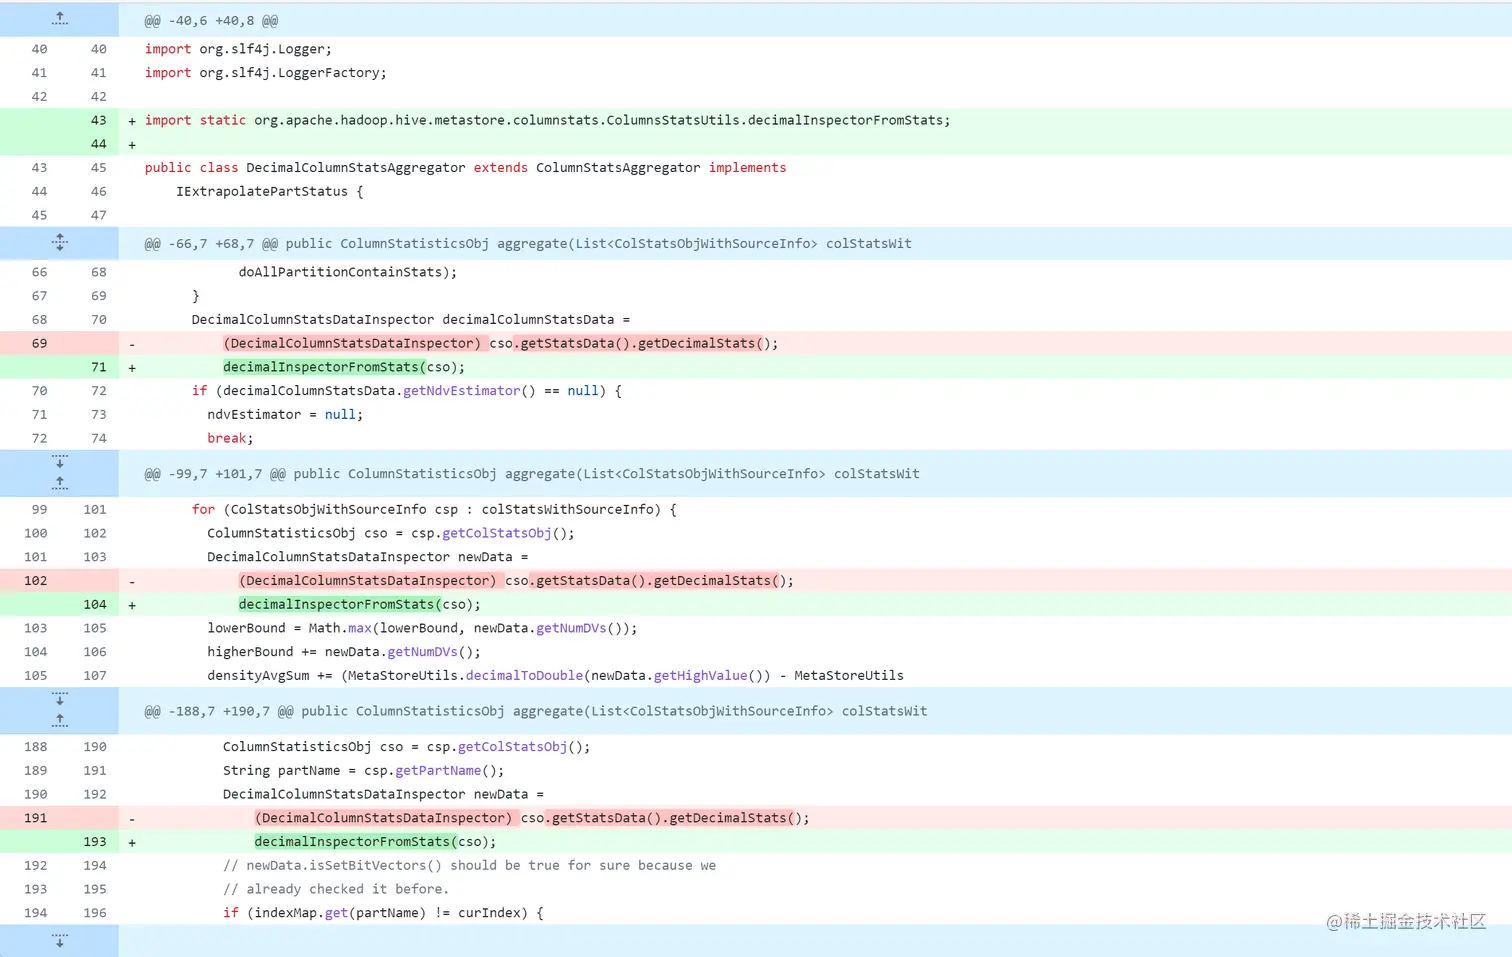Click "DecimalColumnStatsDataInspector decimalColumnStatsData =" line
Image resolution: width=1512 pixels, height=957 pixels.
pyautogui.click(x=411, y=320)
